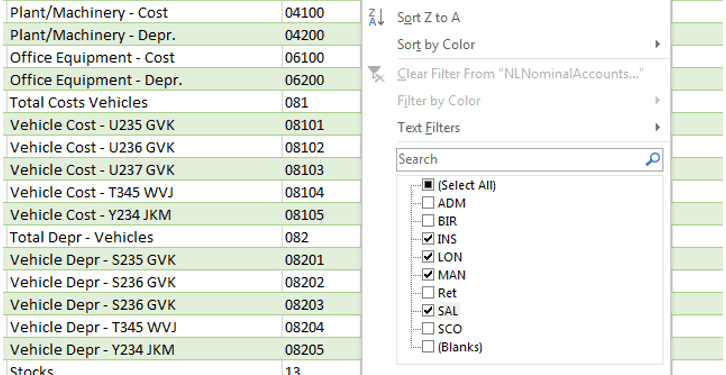Select account code cell 08202
This screenshot has height=375, width=726.
click(321, 282)
